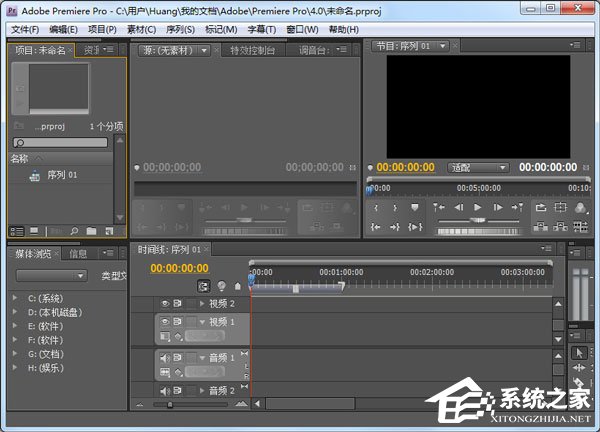The height and width of the screenshot is (432, 600).
Task: Mute the 音频 1 track speaker
Action: [x=166, y=357]
